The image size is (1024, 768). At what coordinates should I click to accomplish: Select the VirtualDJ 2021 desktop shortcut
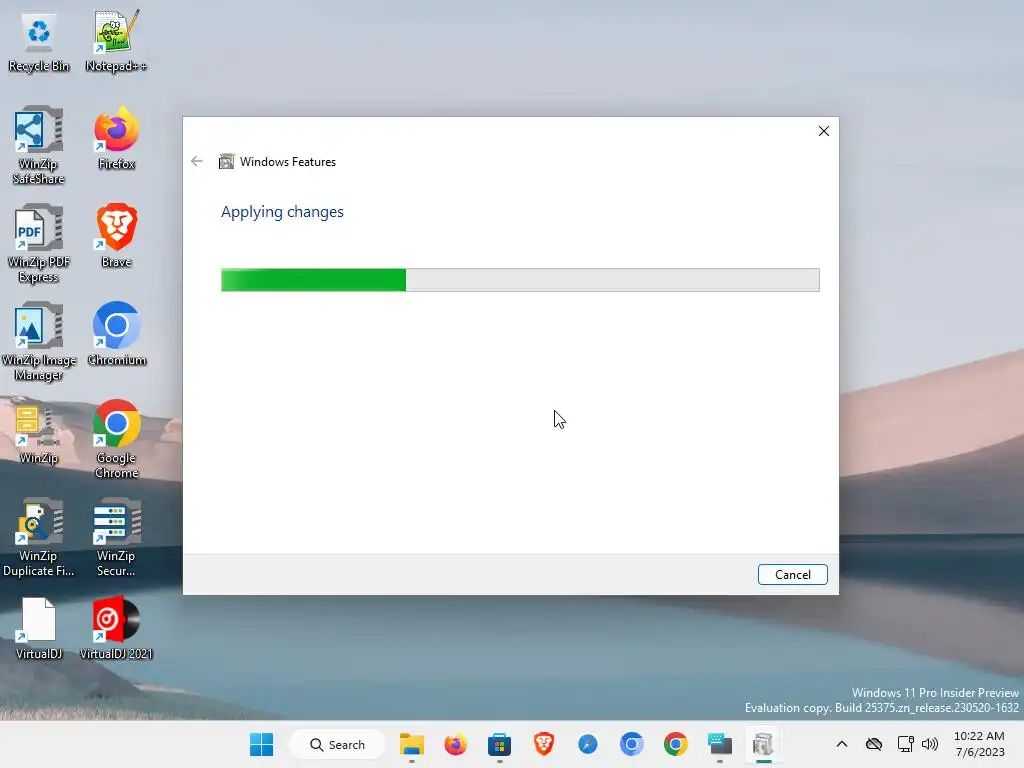pyautogui.click(x=116, y=628)
